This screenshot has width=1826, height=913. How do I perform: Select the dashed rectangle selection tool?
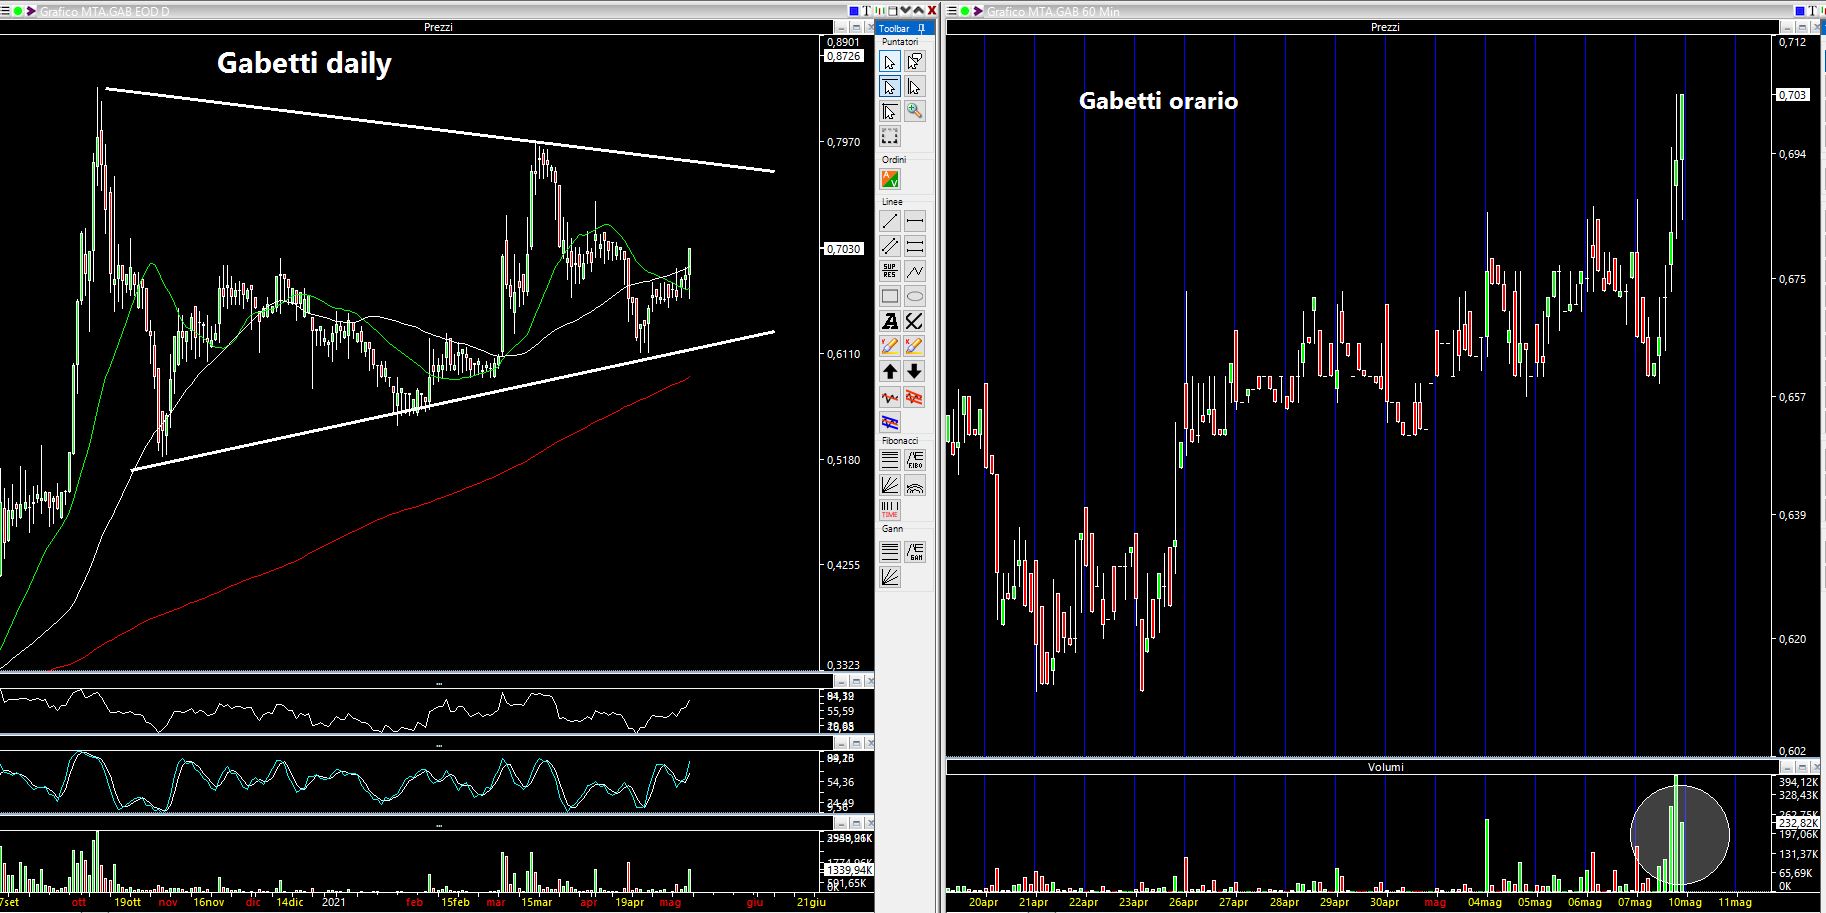point(889,136)
